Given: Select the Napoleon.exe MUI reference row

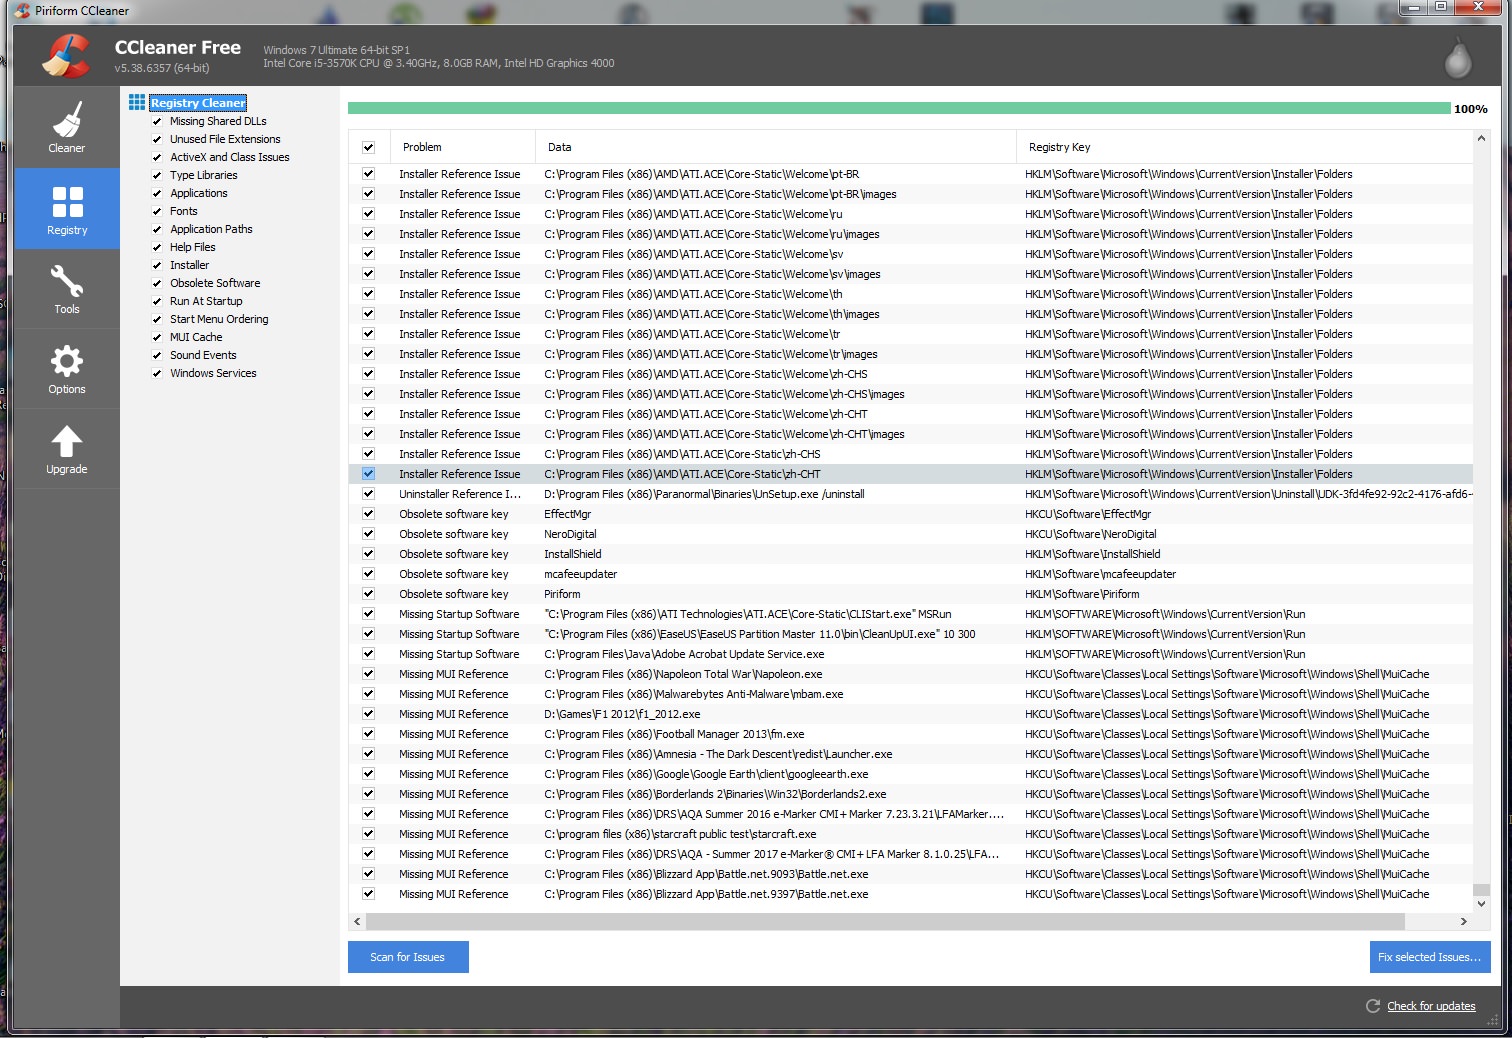Looking at the screenshot, I should click(x=911, y=674).
